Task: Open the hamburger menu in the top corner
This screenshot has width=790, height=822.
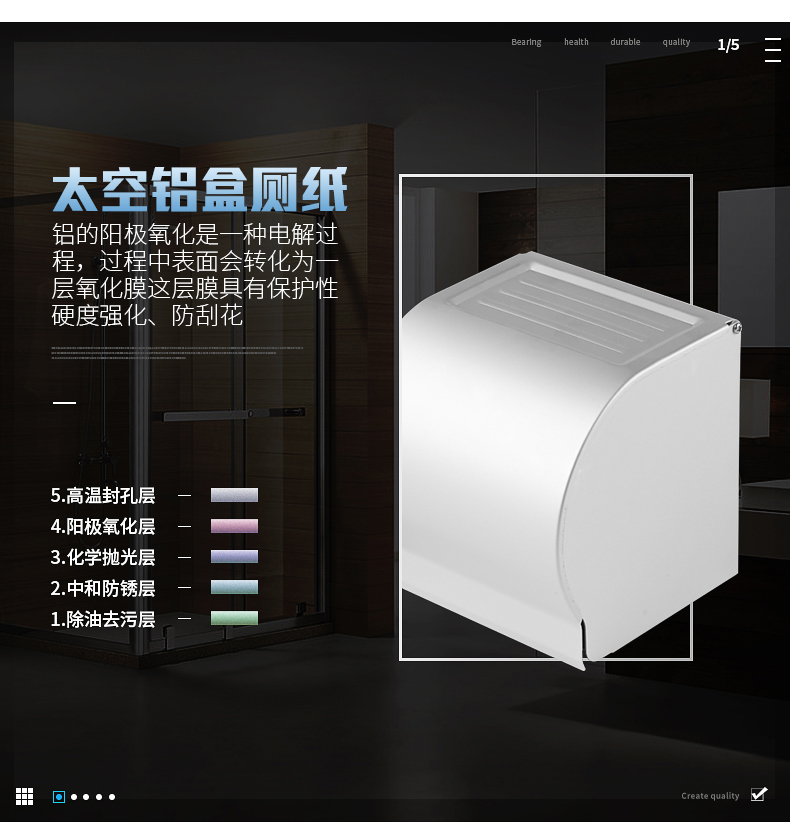Action: tap(772, 50)
